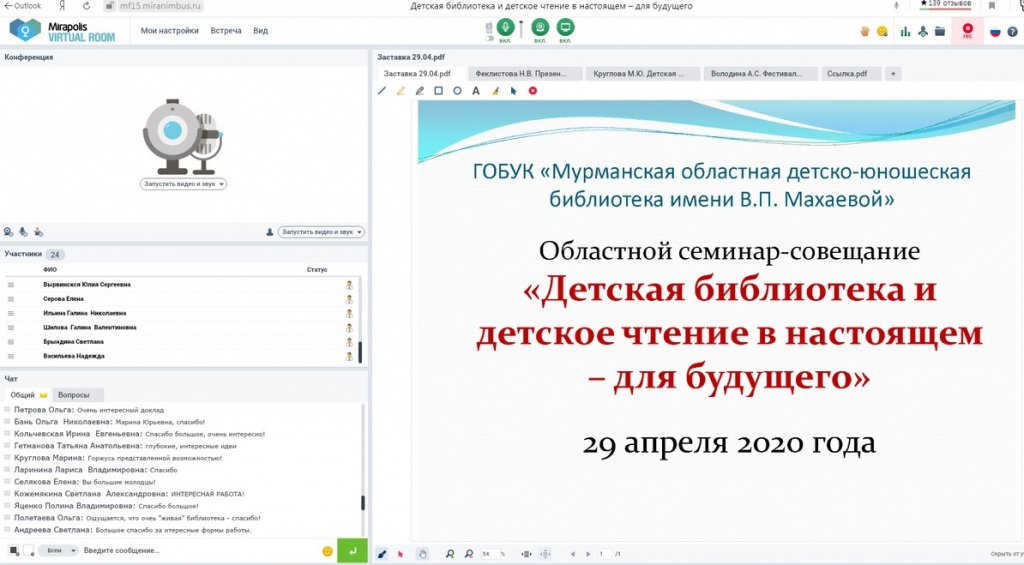Click participant Серова Елена row

tap(180, 299)
